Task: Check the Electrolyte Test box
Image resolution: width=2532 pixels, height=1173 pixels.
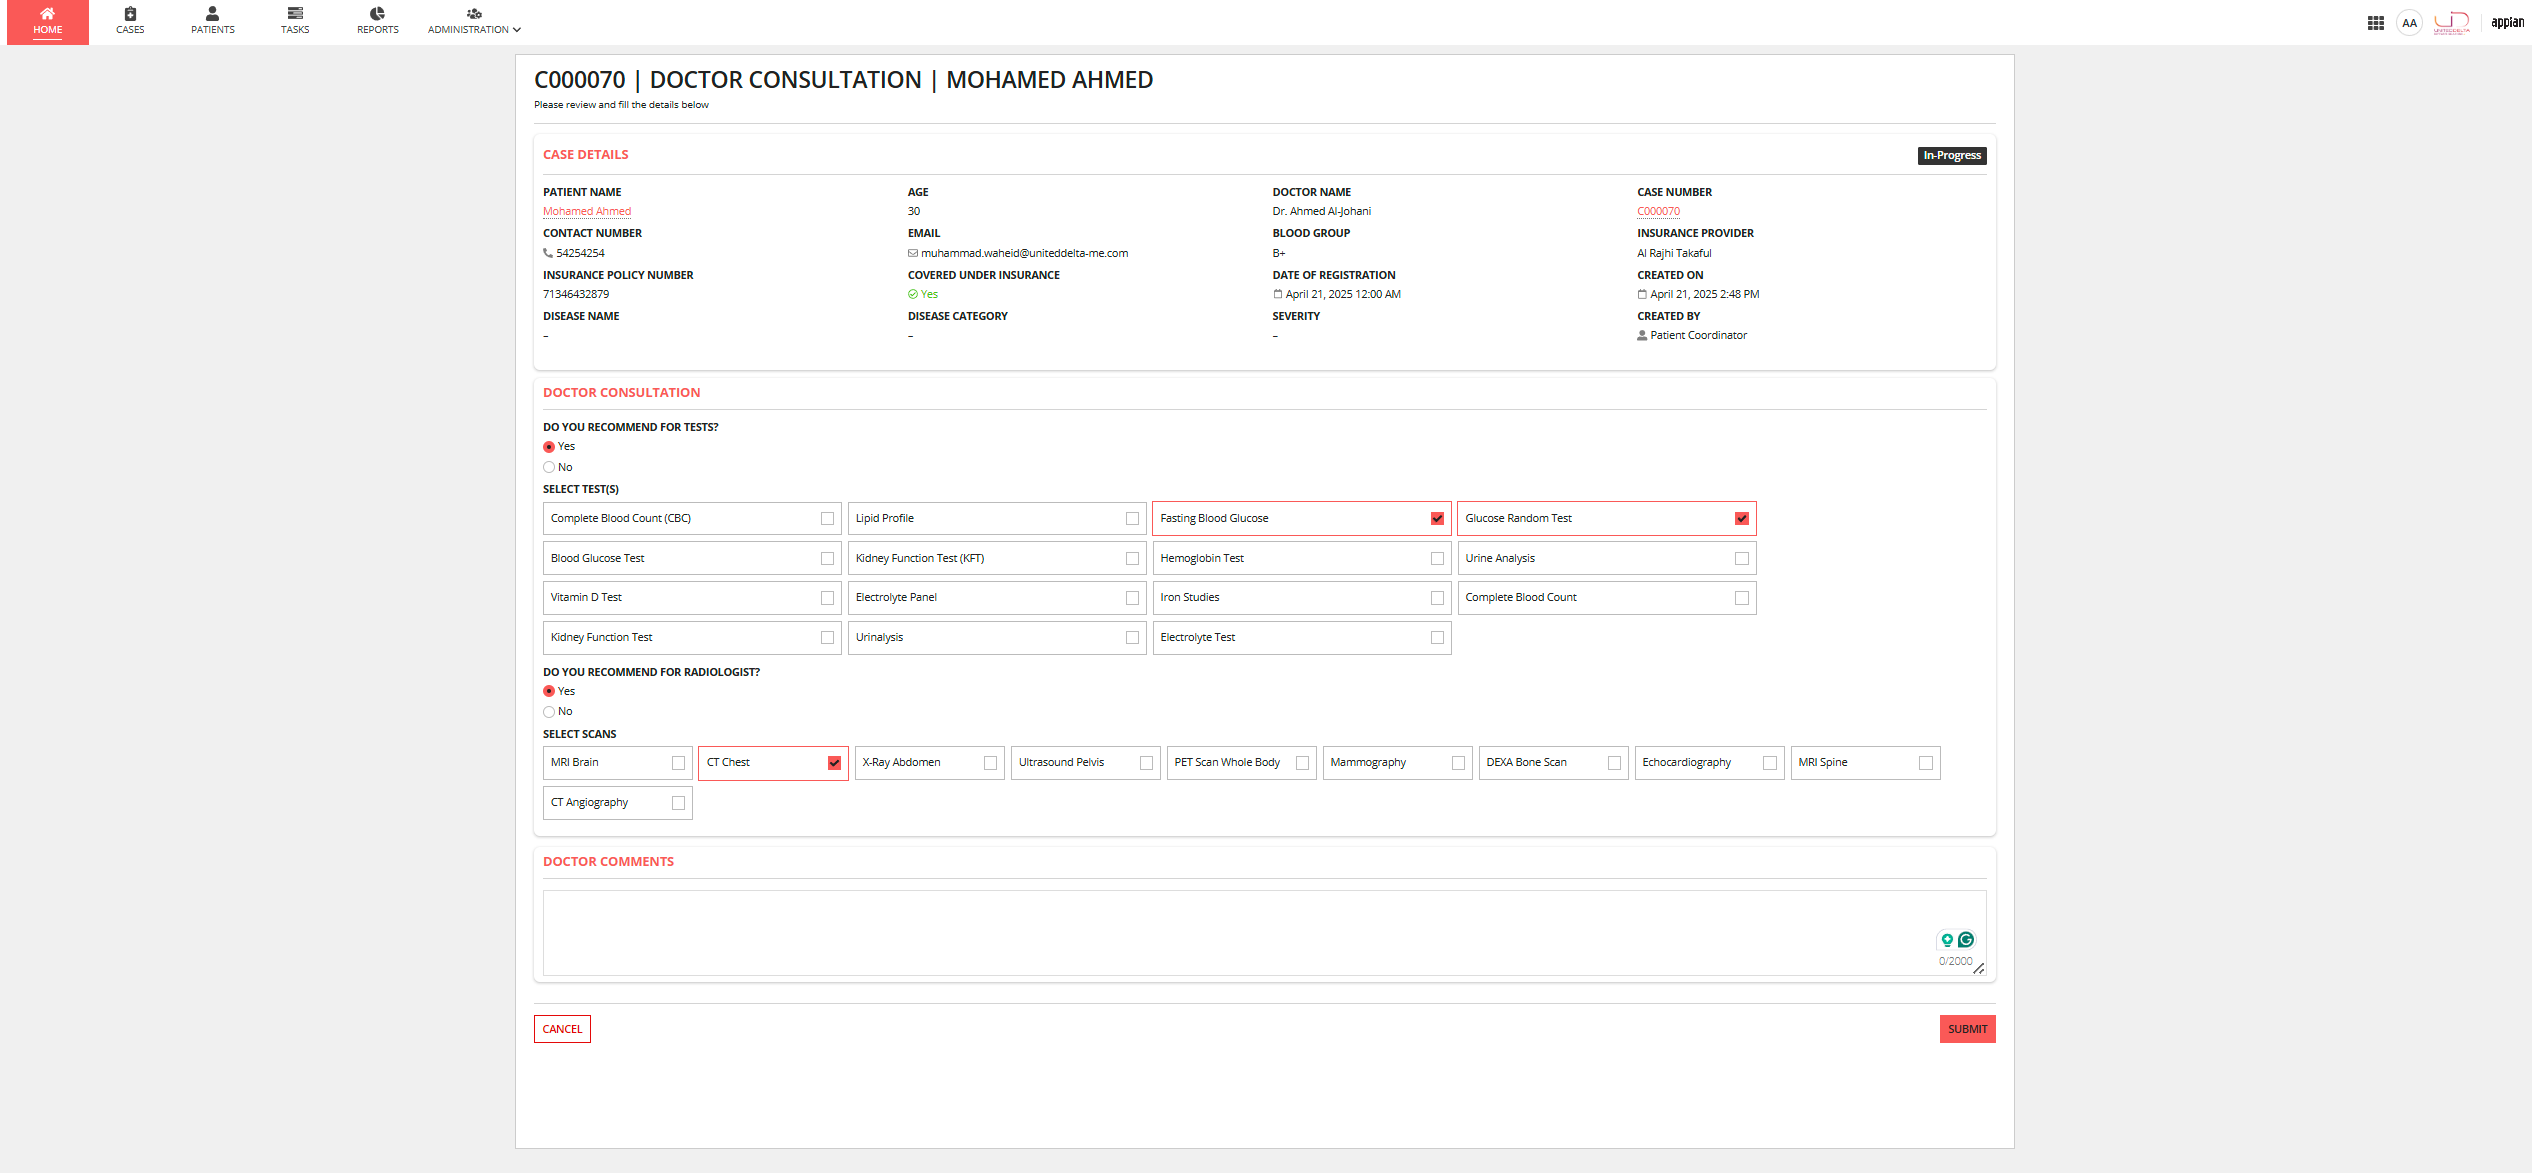Action: click(x=1437, y=637)
